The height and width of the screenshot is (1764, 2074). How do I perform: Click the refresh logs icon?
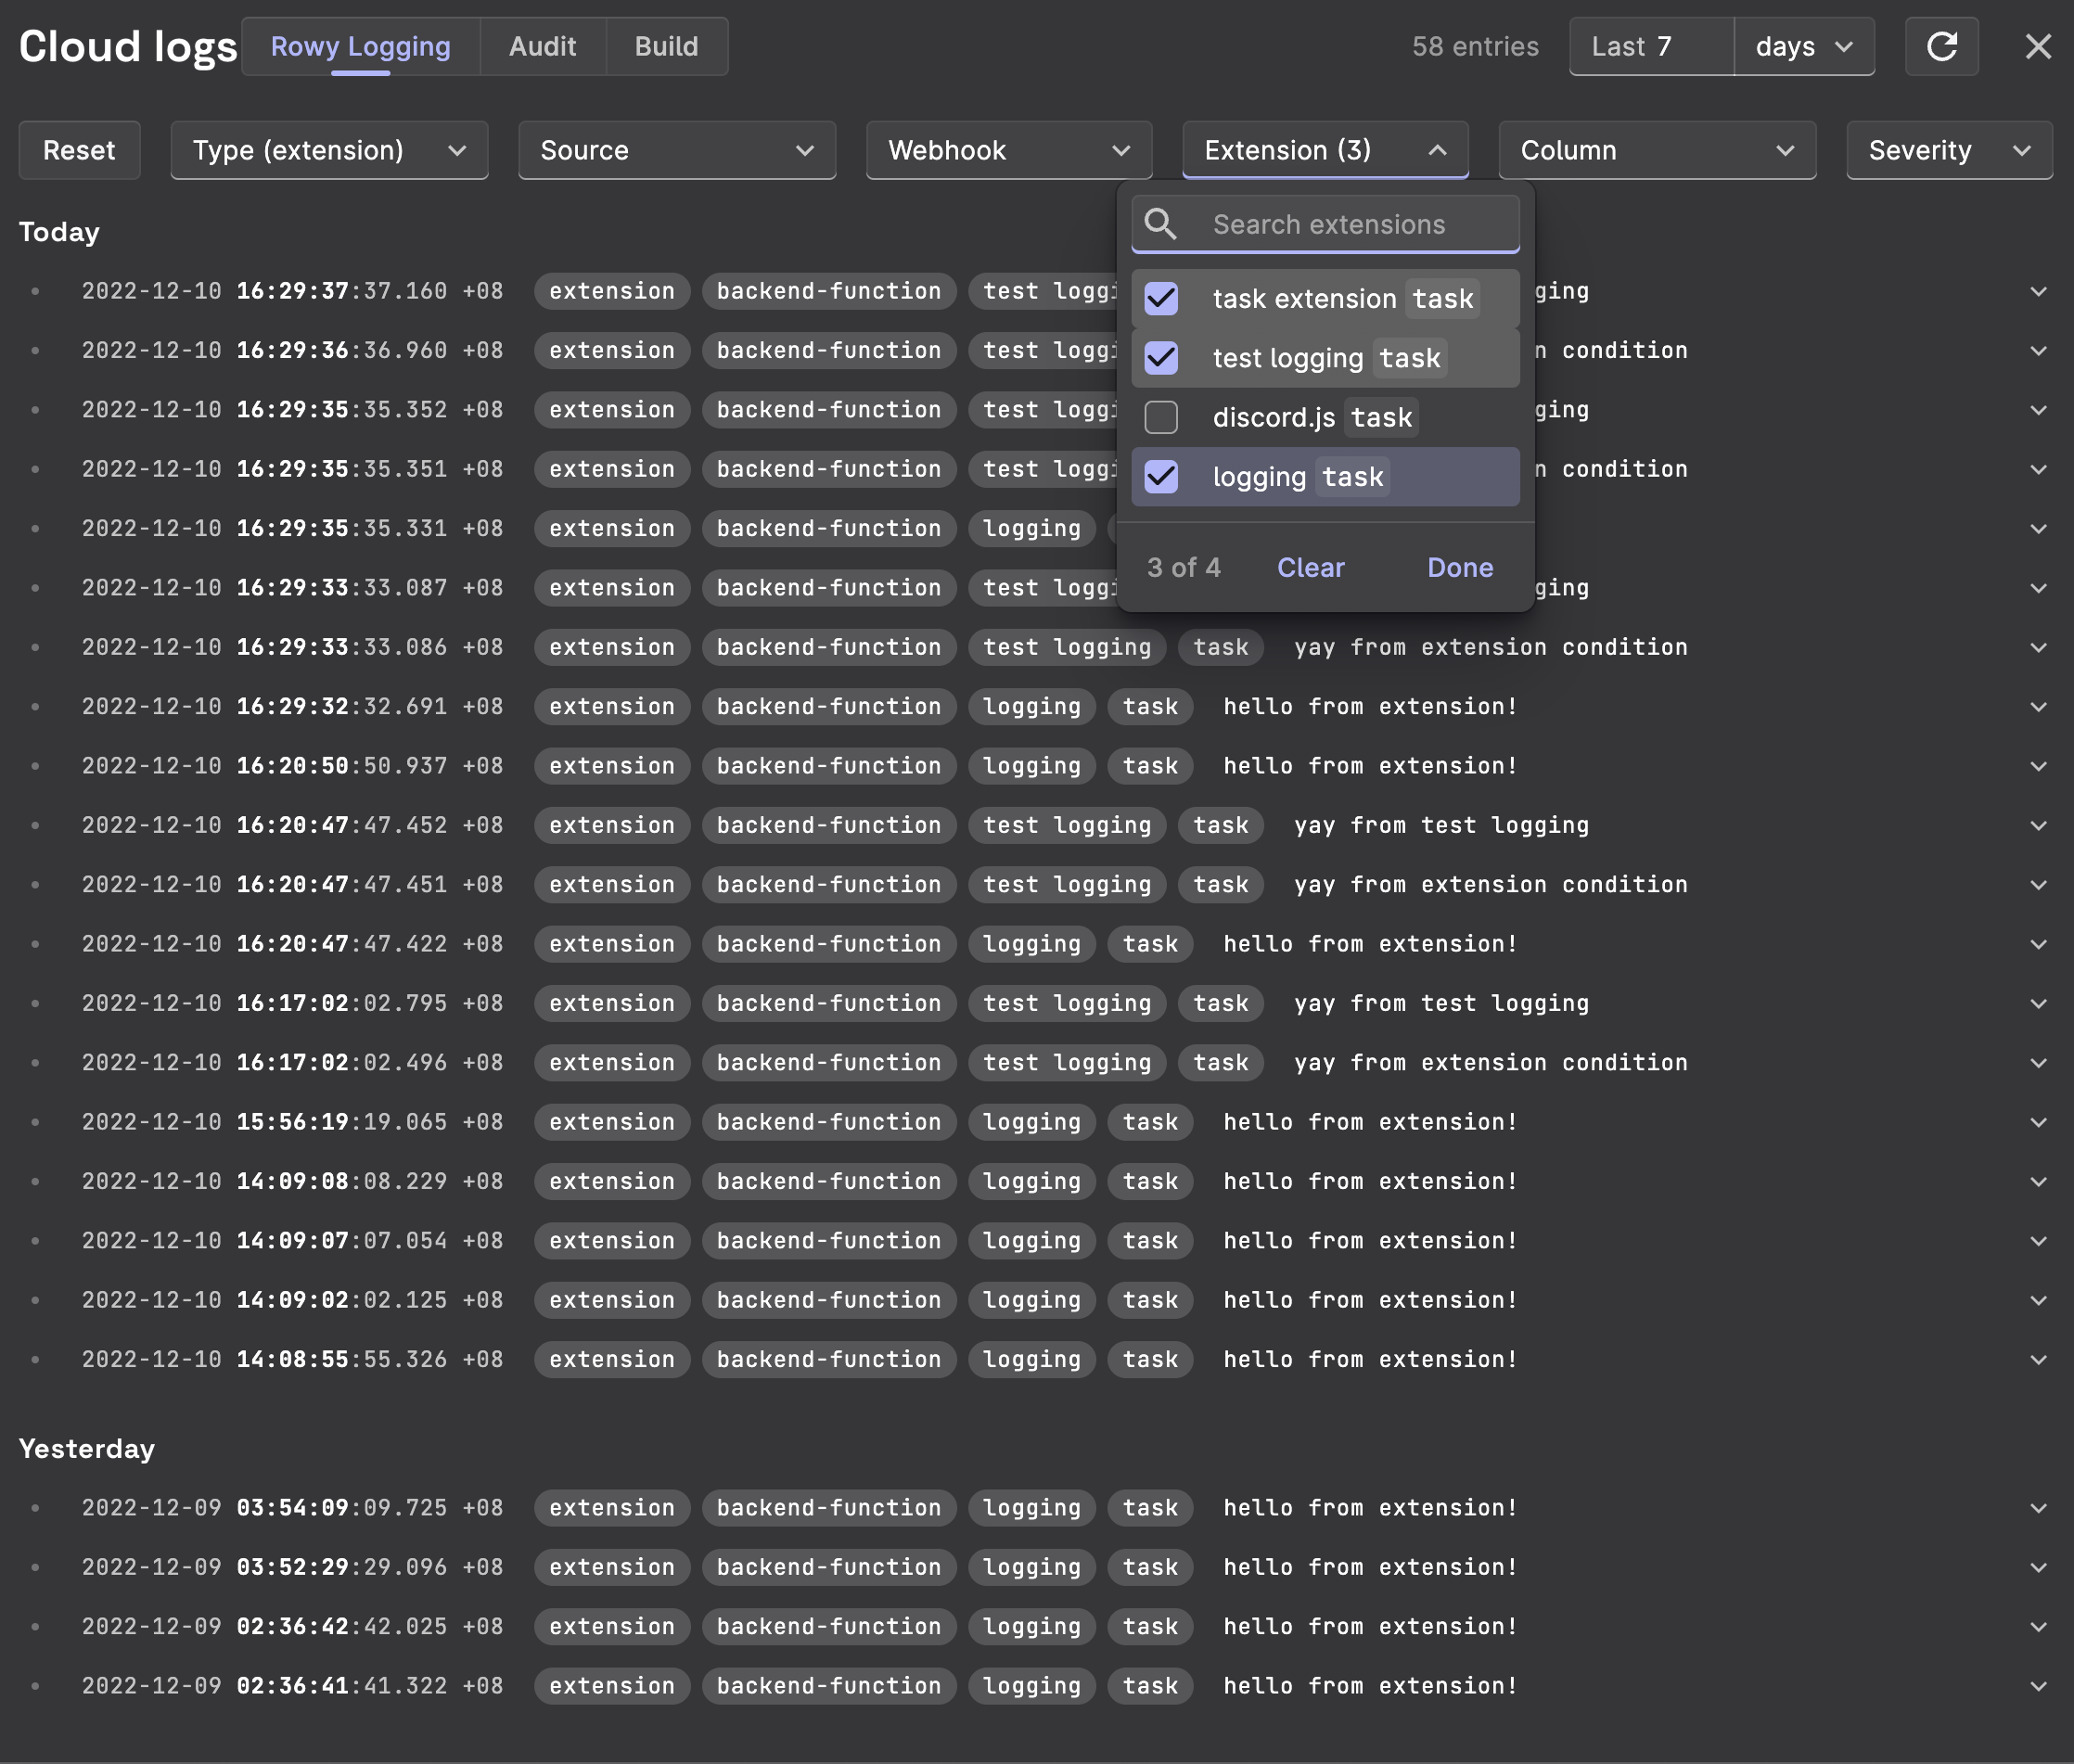tap(1941, 47)
